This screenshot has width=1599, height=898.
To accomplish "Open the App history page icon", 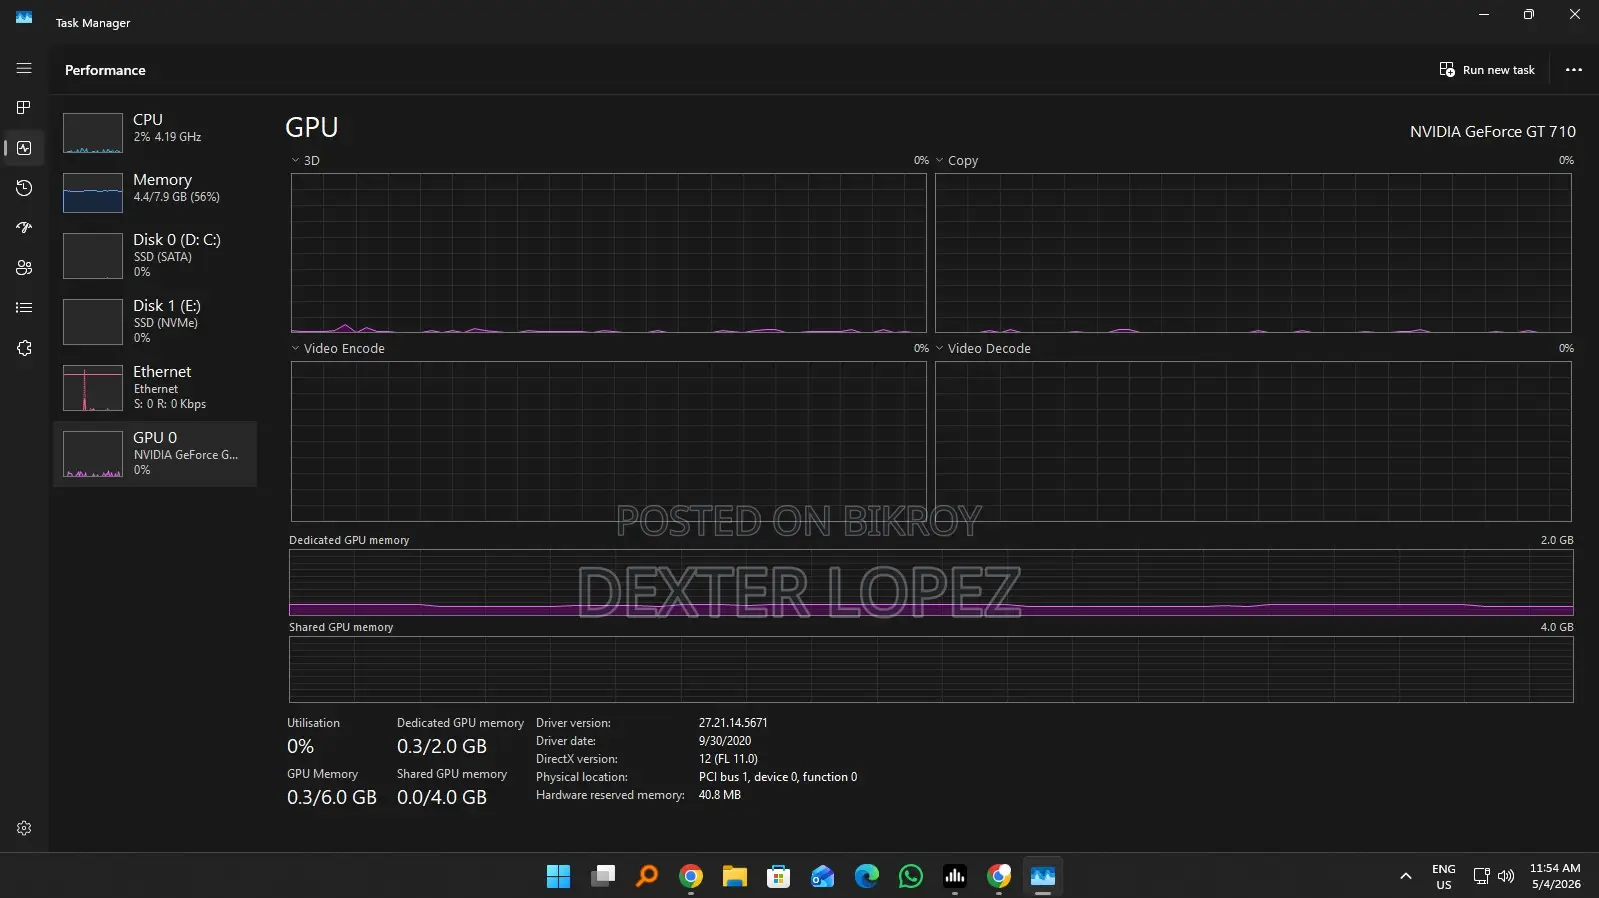I will (x=24, y=188).
